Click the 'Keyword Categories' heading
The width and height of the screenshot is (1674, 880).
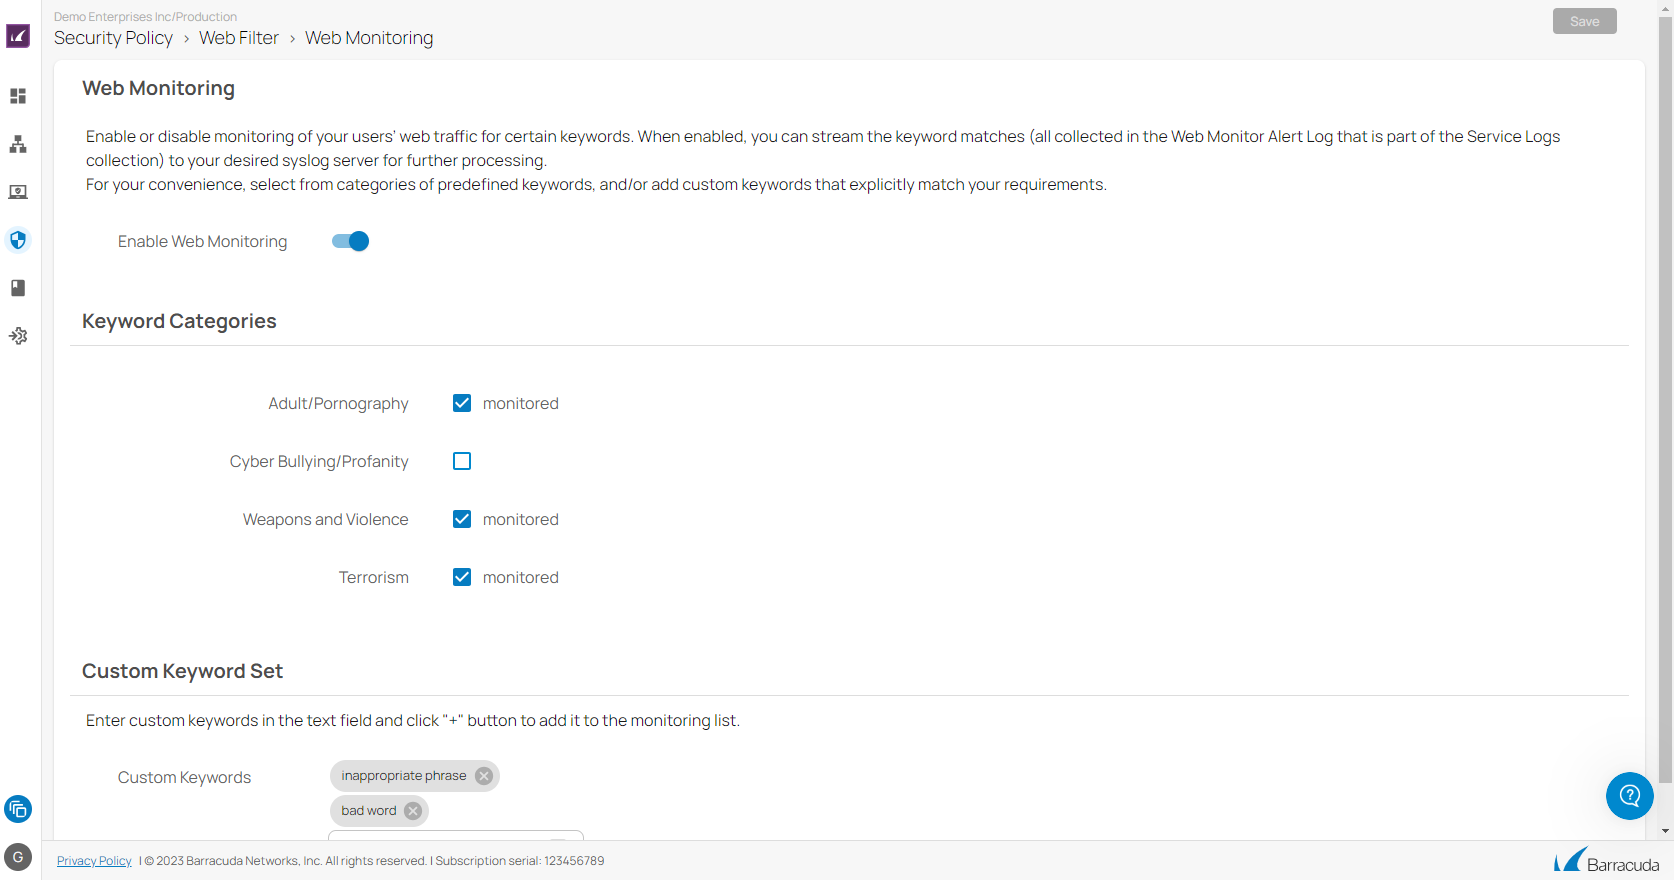click(179, 321)
